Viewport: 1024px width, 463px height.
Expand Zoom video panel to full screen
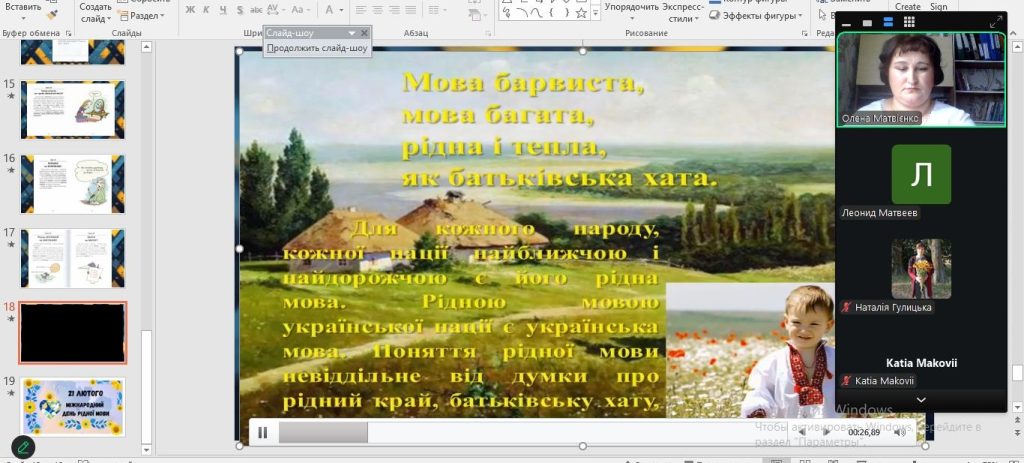[996, 22]
